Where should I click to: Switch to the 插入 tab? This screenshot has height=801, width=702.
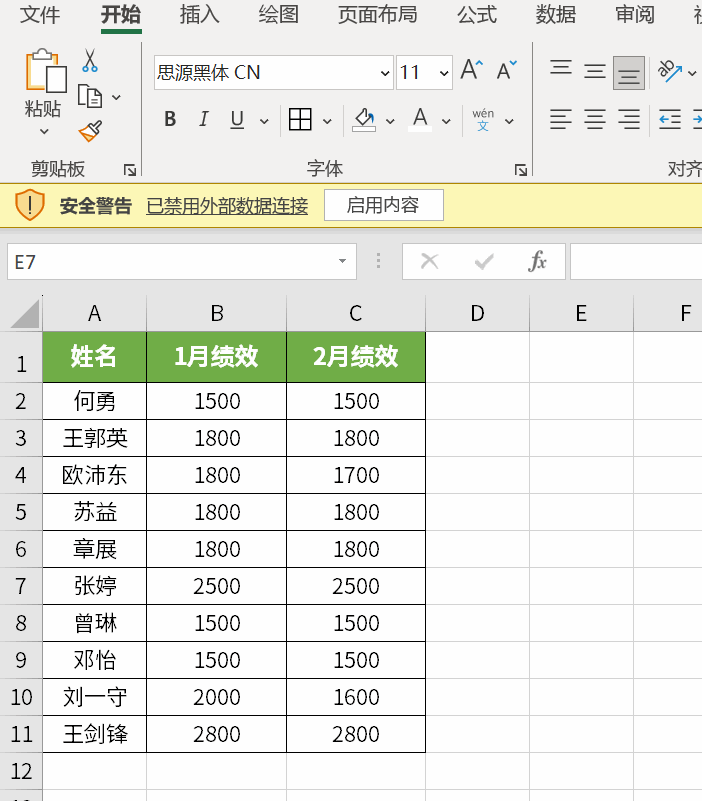[x=199, y=14]
